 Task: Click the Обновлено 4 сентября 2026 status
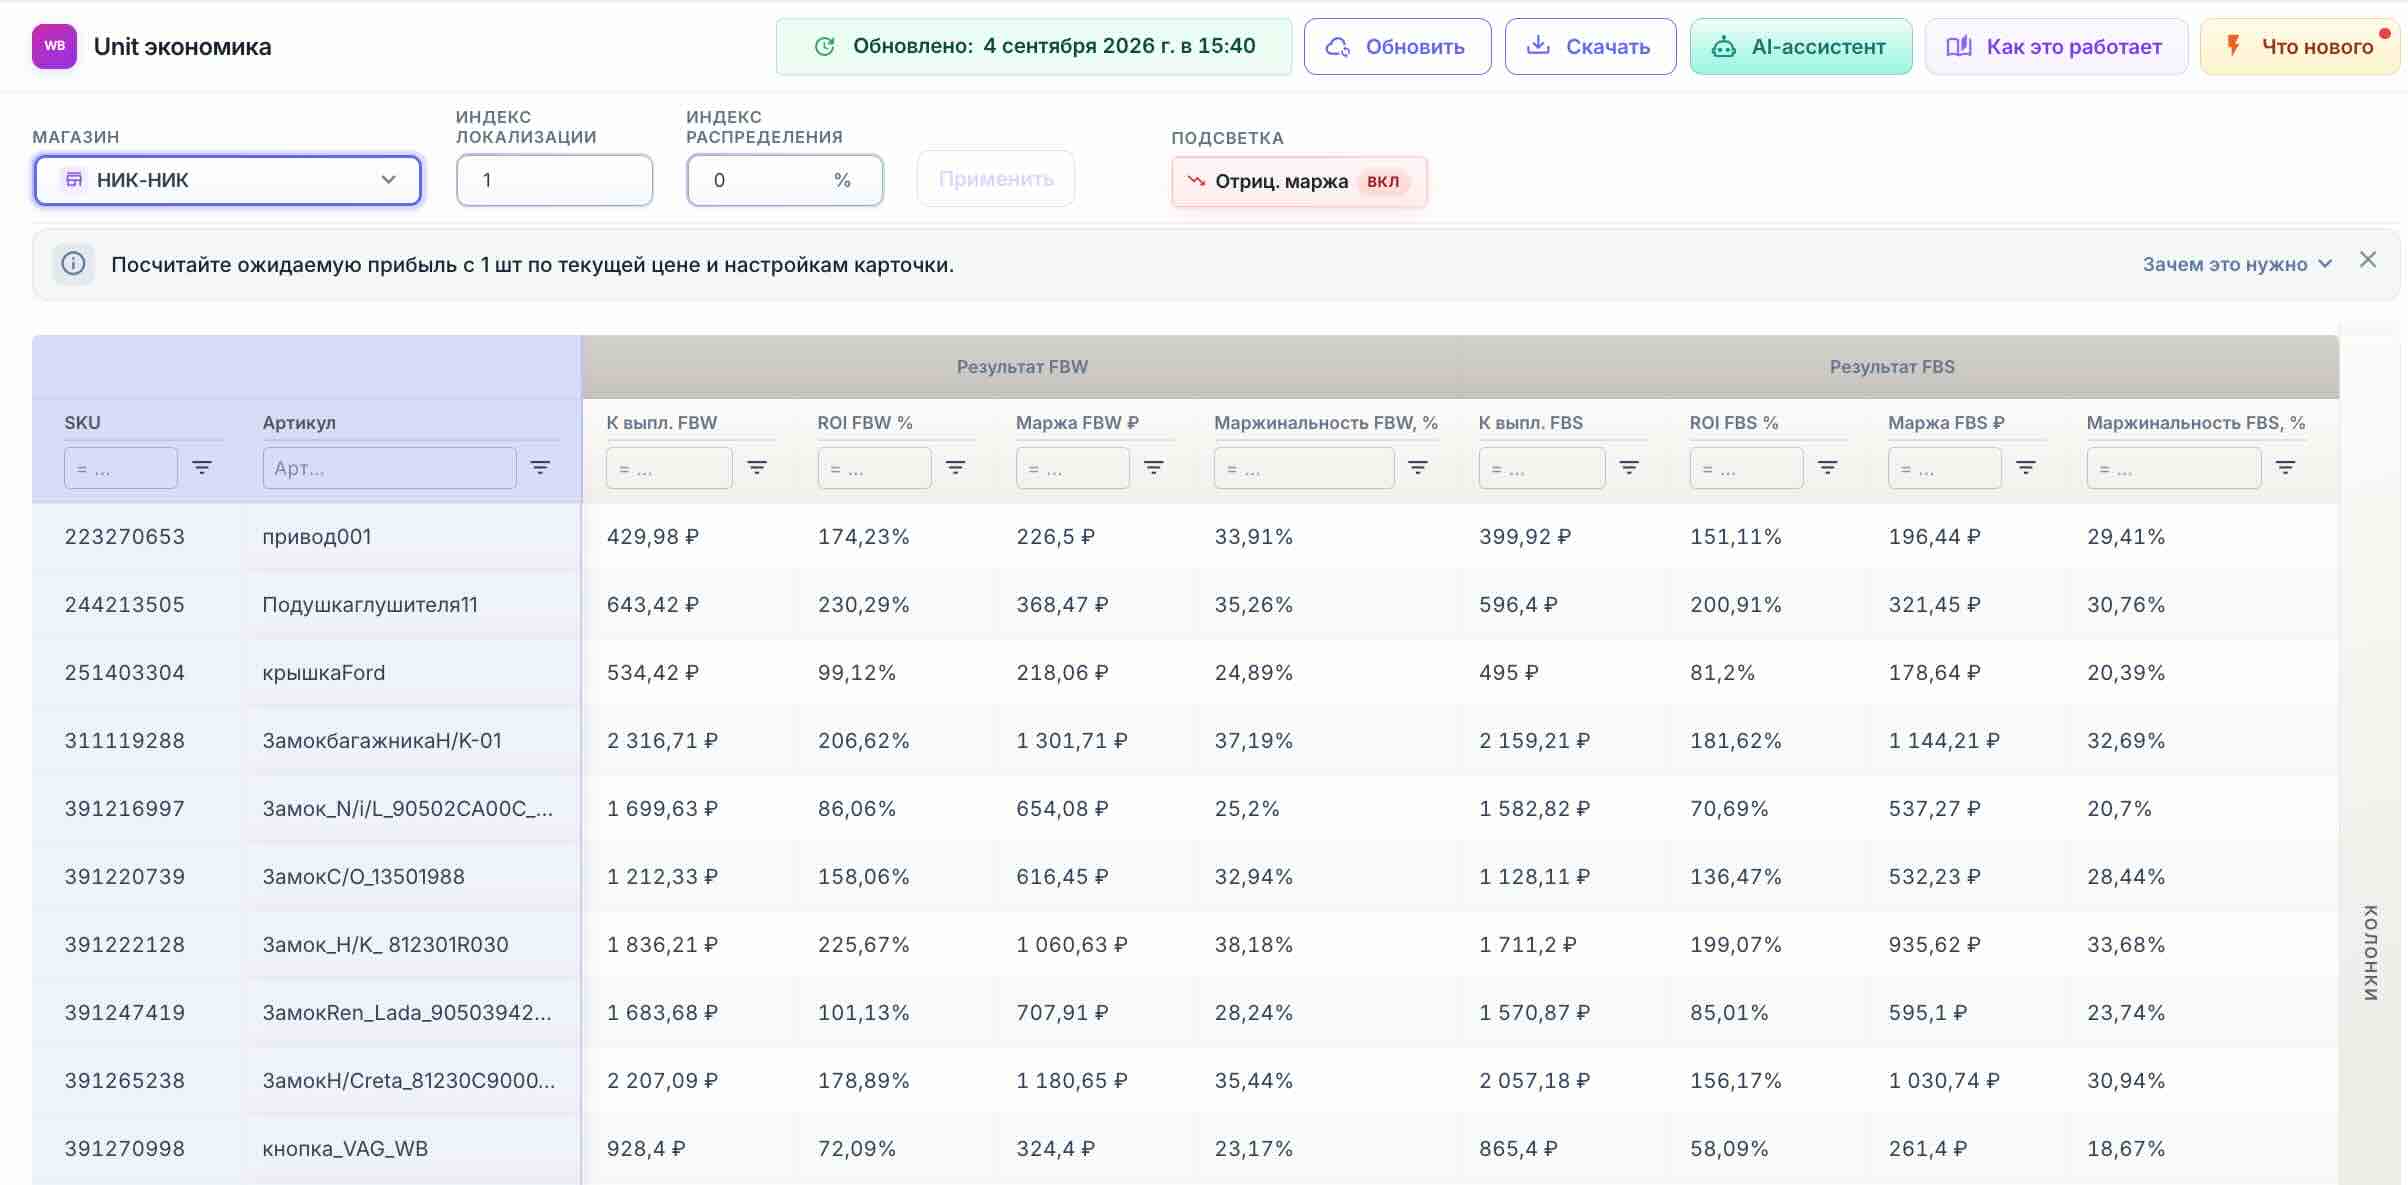(1034, 46)
